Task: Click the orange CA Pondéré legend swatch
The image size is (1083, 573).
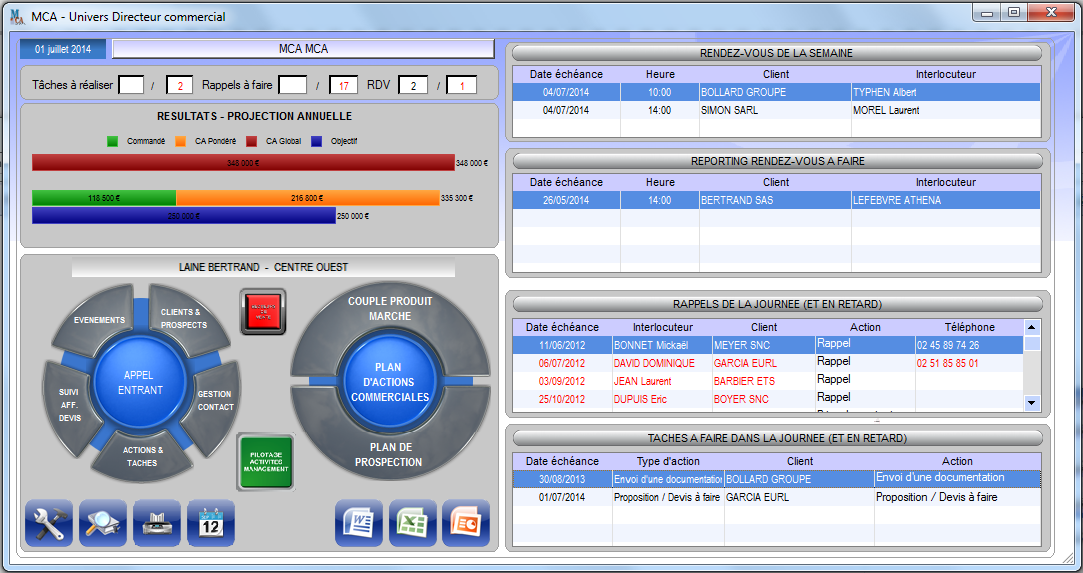Action: tap(181, 141)
